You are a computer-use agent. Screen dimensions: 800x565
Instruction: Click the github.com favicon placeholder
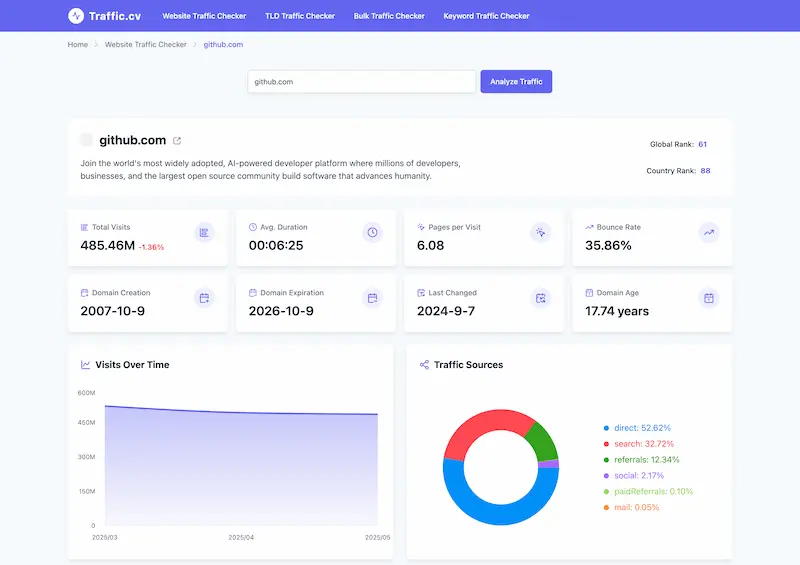(x=86, y=140)
